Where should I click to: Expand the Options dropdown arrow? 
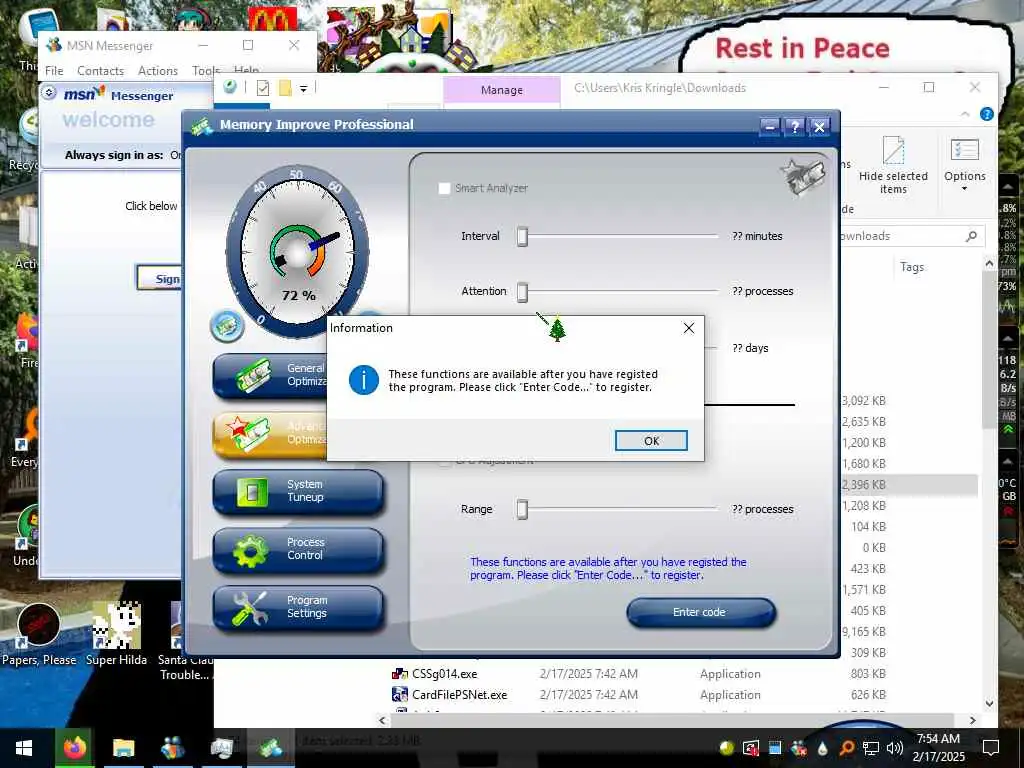pos(965,189)
